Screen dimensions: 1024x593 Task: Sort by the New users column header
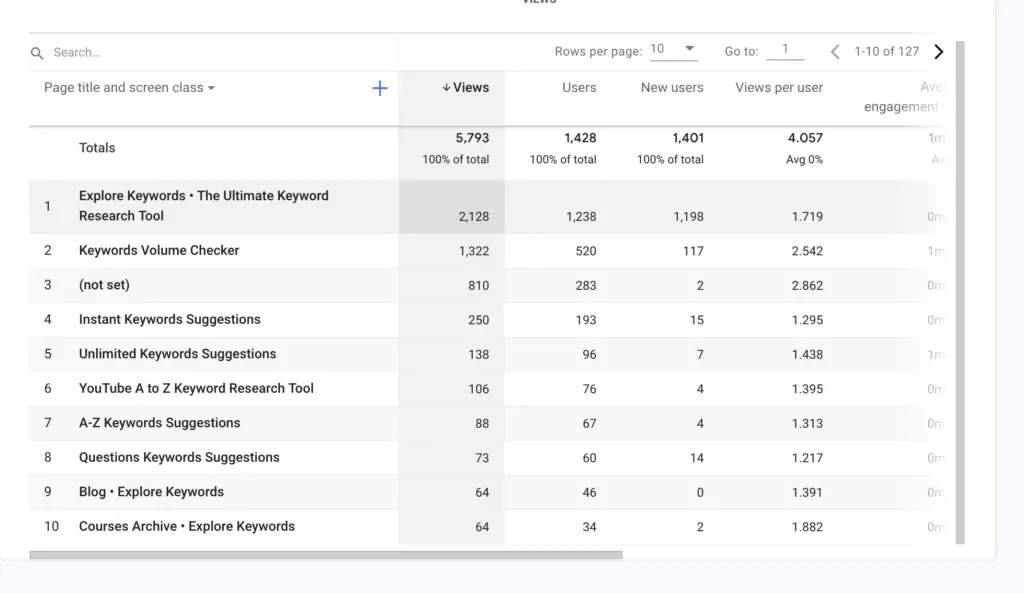[672, 88]
